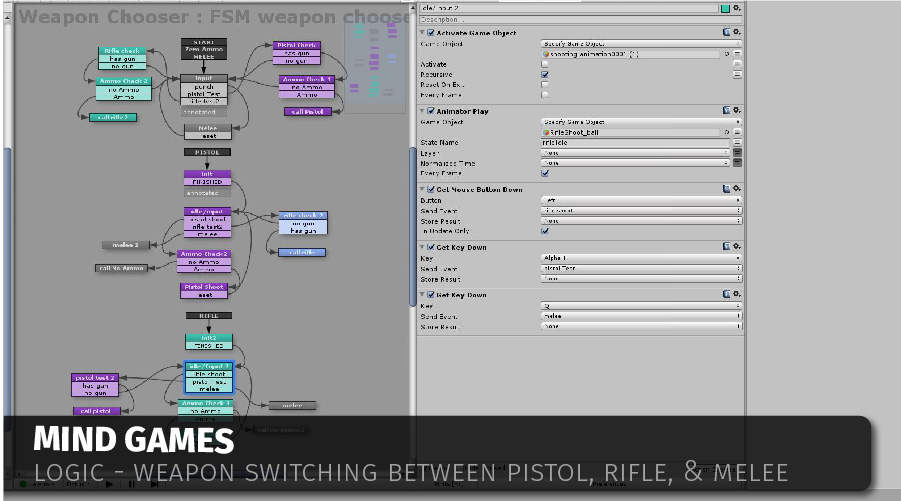Open the Key dropdown showing Alpha 1
Image resolution: width=901 pixels, height=501 pixels.
point(640,258)
